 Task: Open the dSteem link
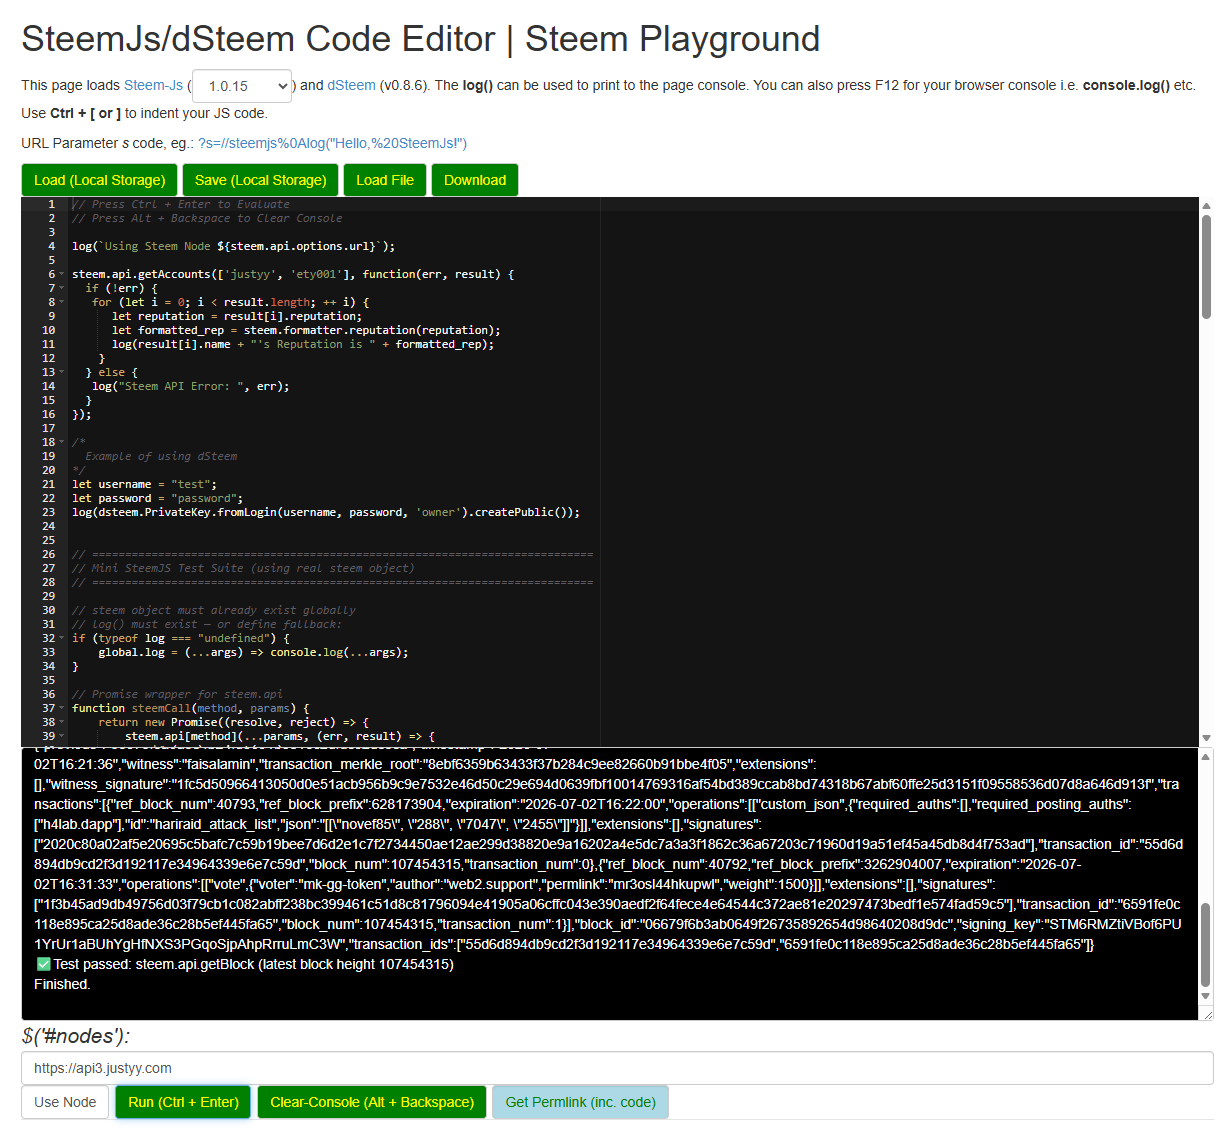(x=352, y=85)
